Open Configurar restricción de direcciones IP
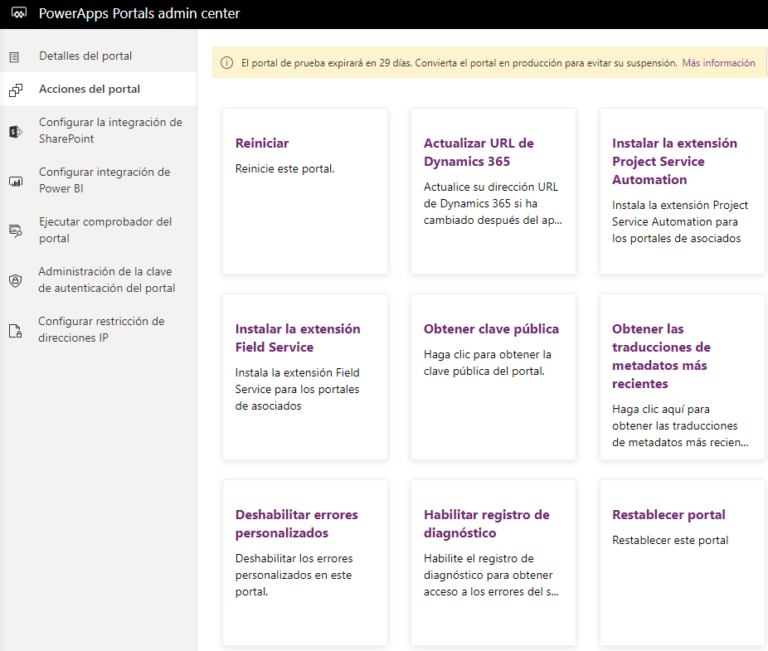The width and height of the screenshot is (768, 651). pos(98,330)
